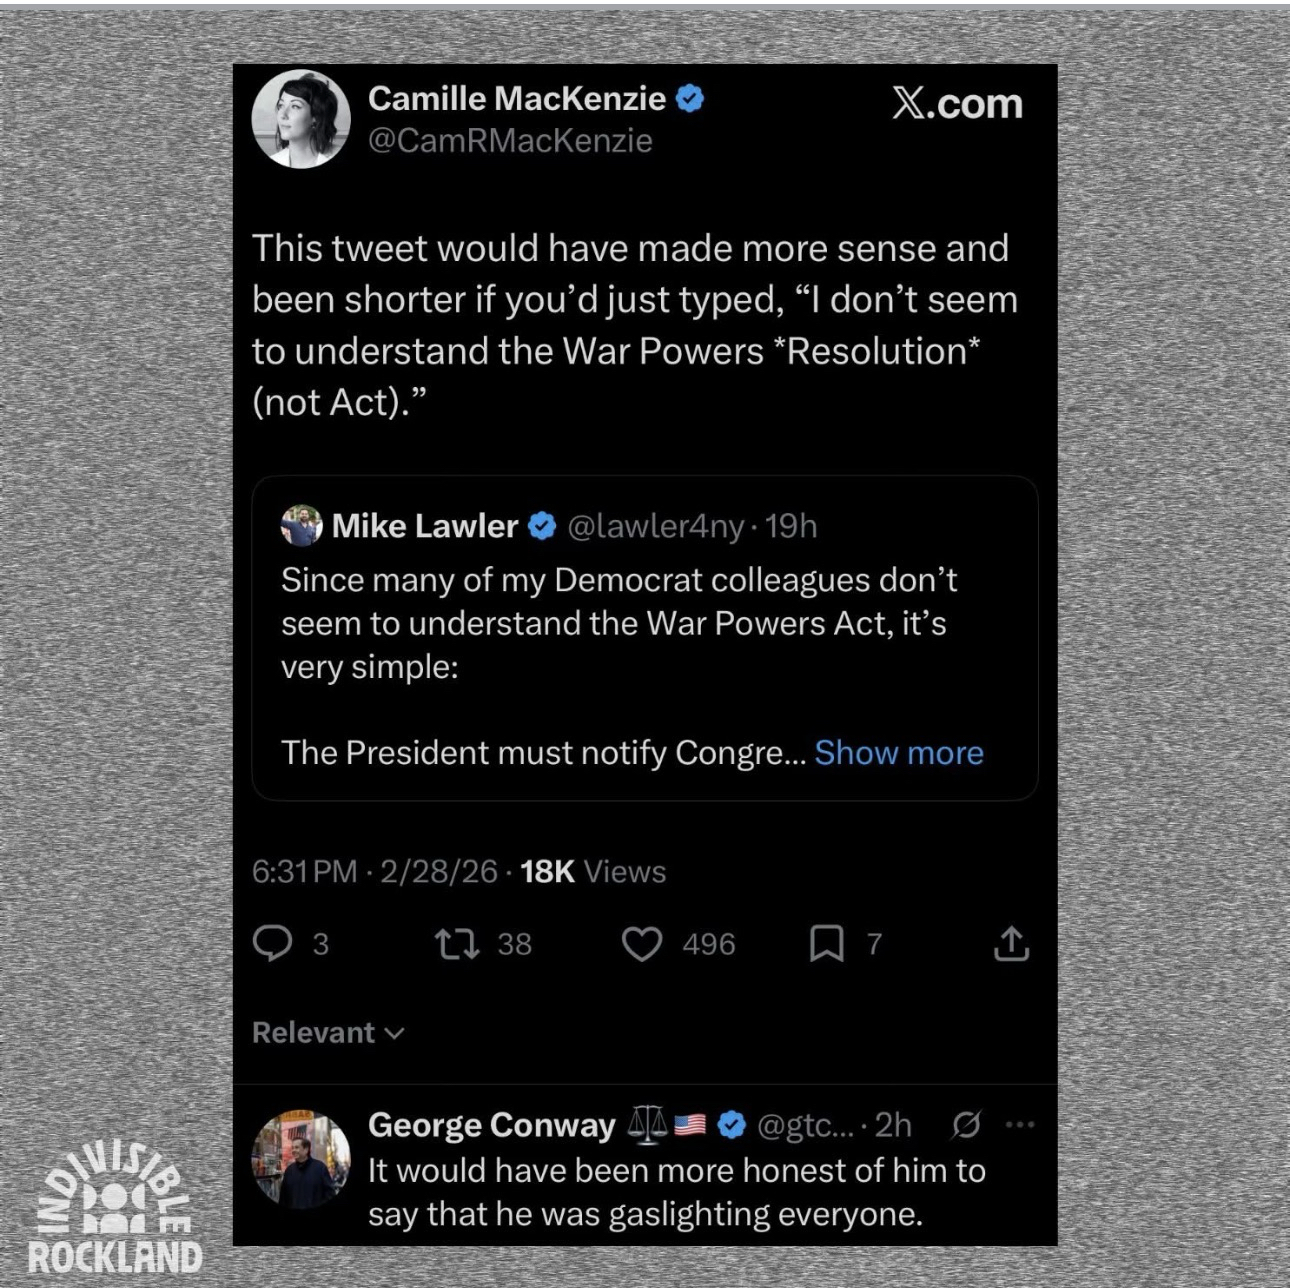Tap the repost arrows icon
This screenshot has width=1290, height=1288.
coord(457,943)
